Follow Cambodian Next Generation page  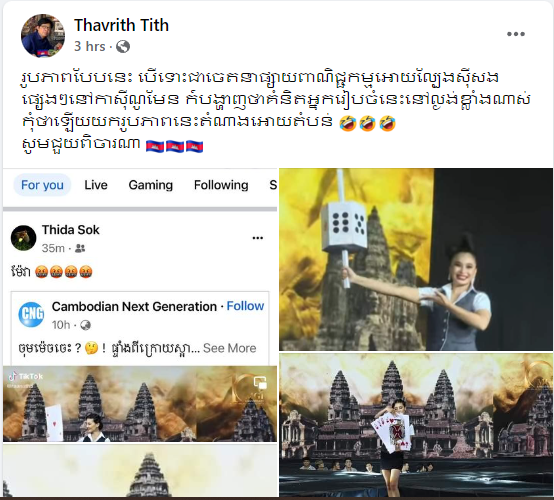pyautogui.click(x=245, y=306)
